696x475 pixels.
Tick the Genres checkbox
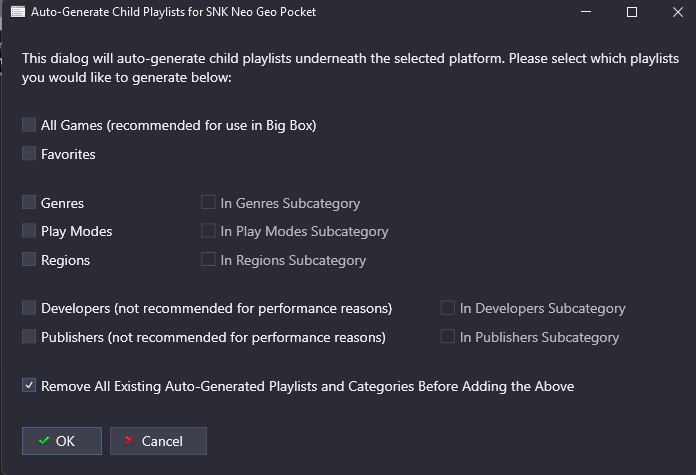point(29,202)
